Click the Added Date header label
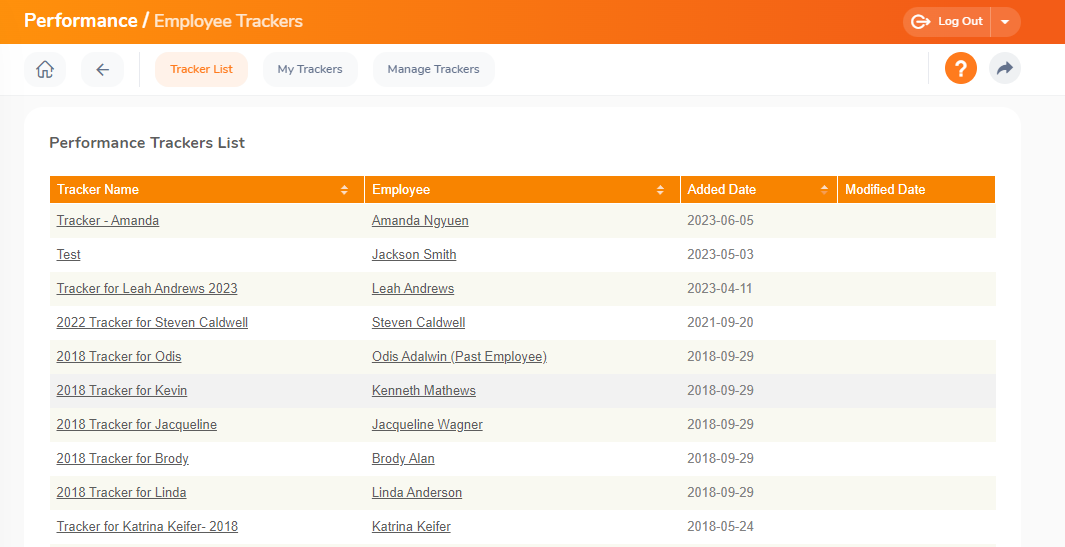Image resolution: width=1065 pixels, height=547 pixels. point(721,190)
